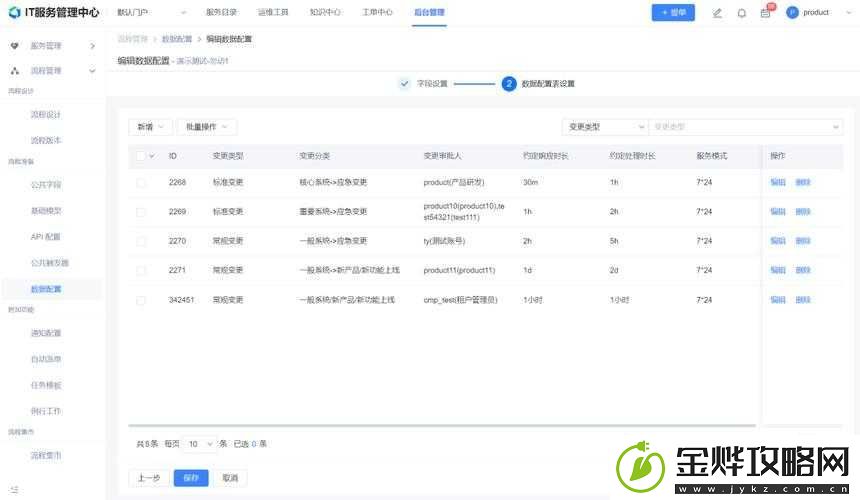Open 公共触发器 in the sidebar
This screenshot has height=500, width=860.
click(x=50, y=263)
